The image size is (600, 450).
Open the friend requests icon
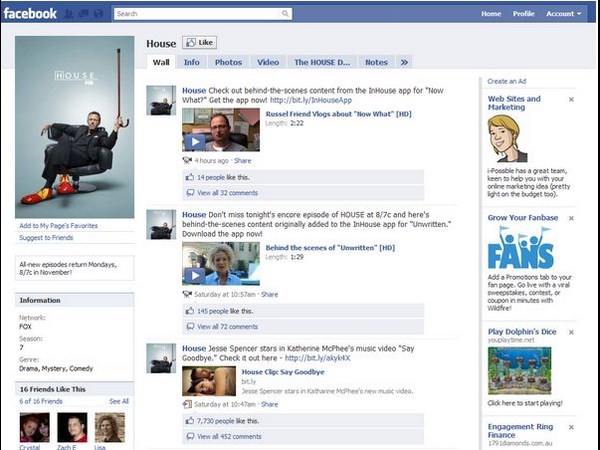coord(70,14)
